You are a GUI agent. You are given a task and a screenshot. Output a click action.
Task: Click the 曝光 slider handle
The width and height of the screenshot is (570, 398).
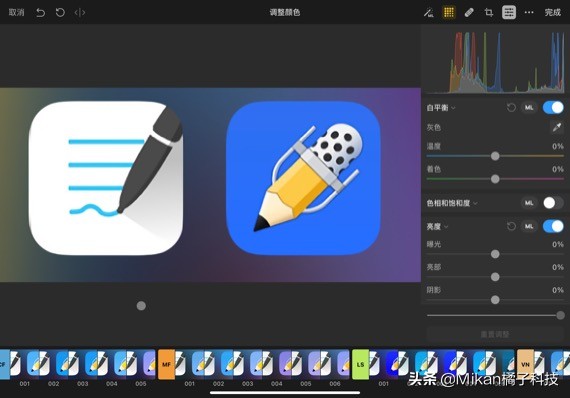point(495,254)
